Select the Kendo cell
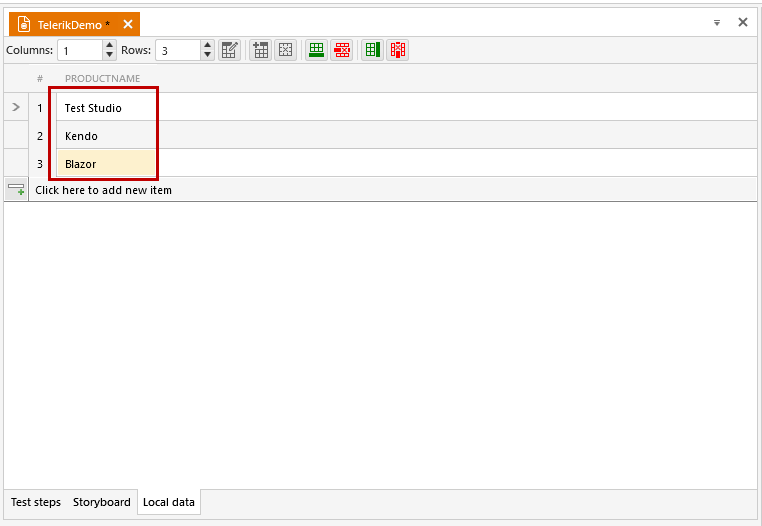The width and height of the screenshot is (762, 526). 106,136
